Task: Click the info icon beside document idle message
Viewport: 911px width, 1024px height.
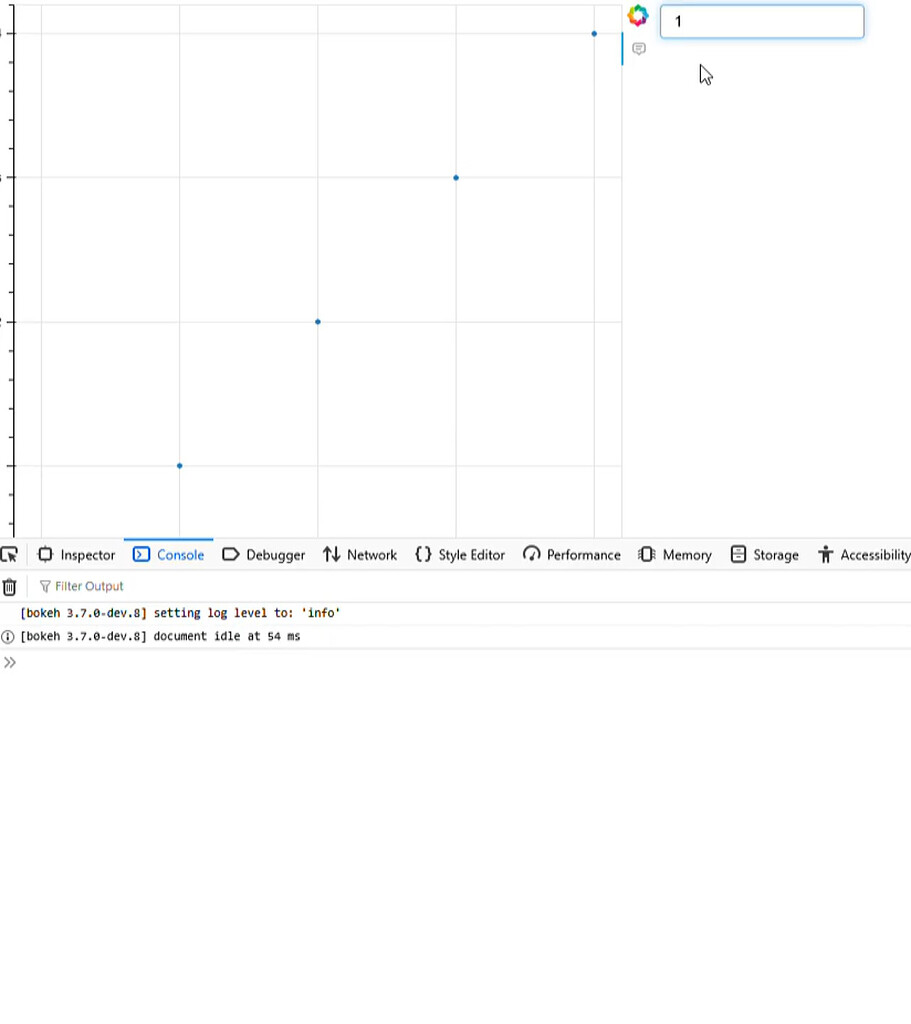Action: (x=8, y=637)
